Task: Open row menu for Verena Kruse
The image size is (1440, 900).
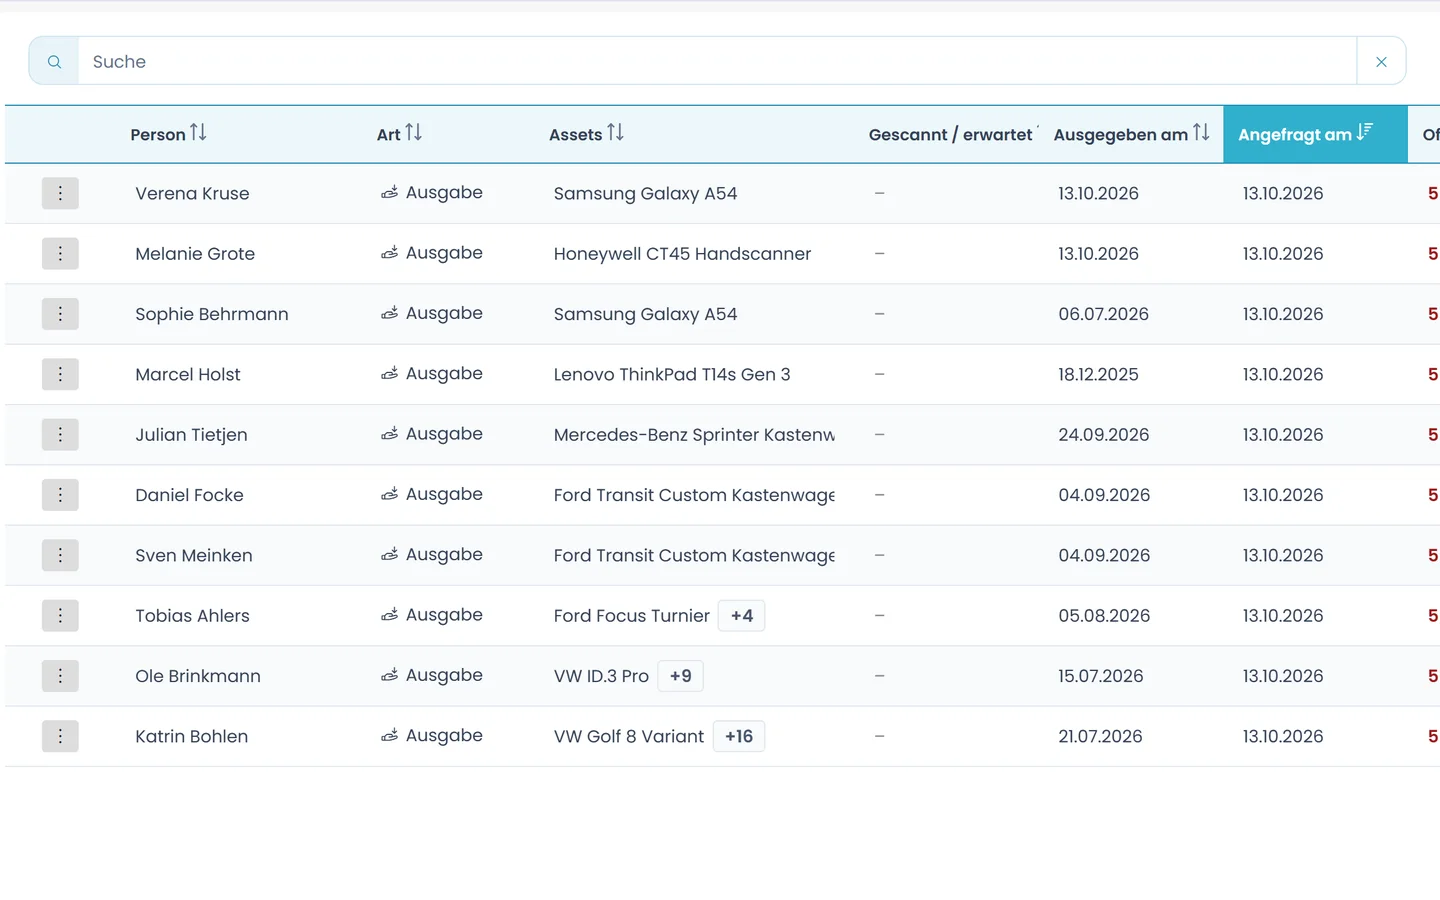Action: (x=60, y=193)
